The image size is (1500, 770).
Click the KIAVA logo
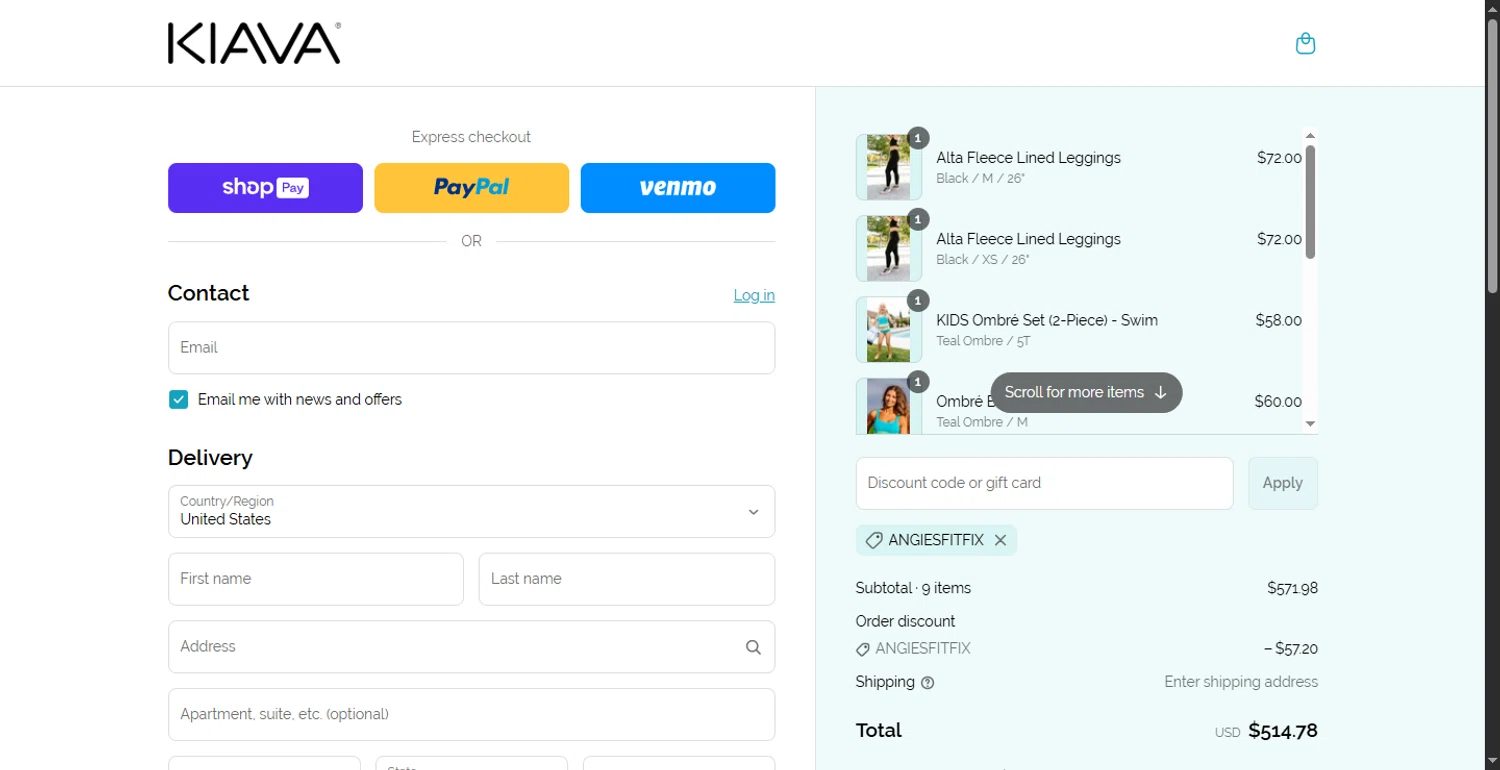click(x=254, y=44)
